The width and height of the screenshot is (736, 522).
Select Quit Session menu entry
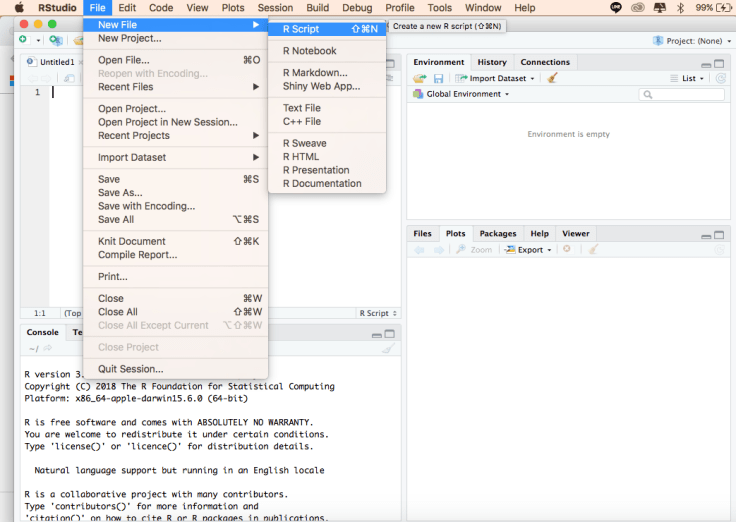point(176,369)
